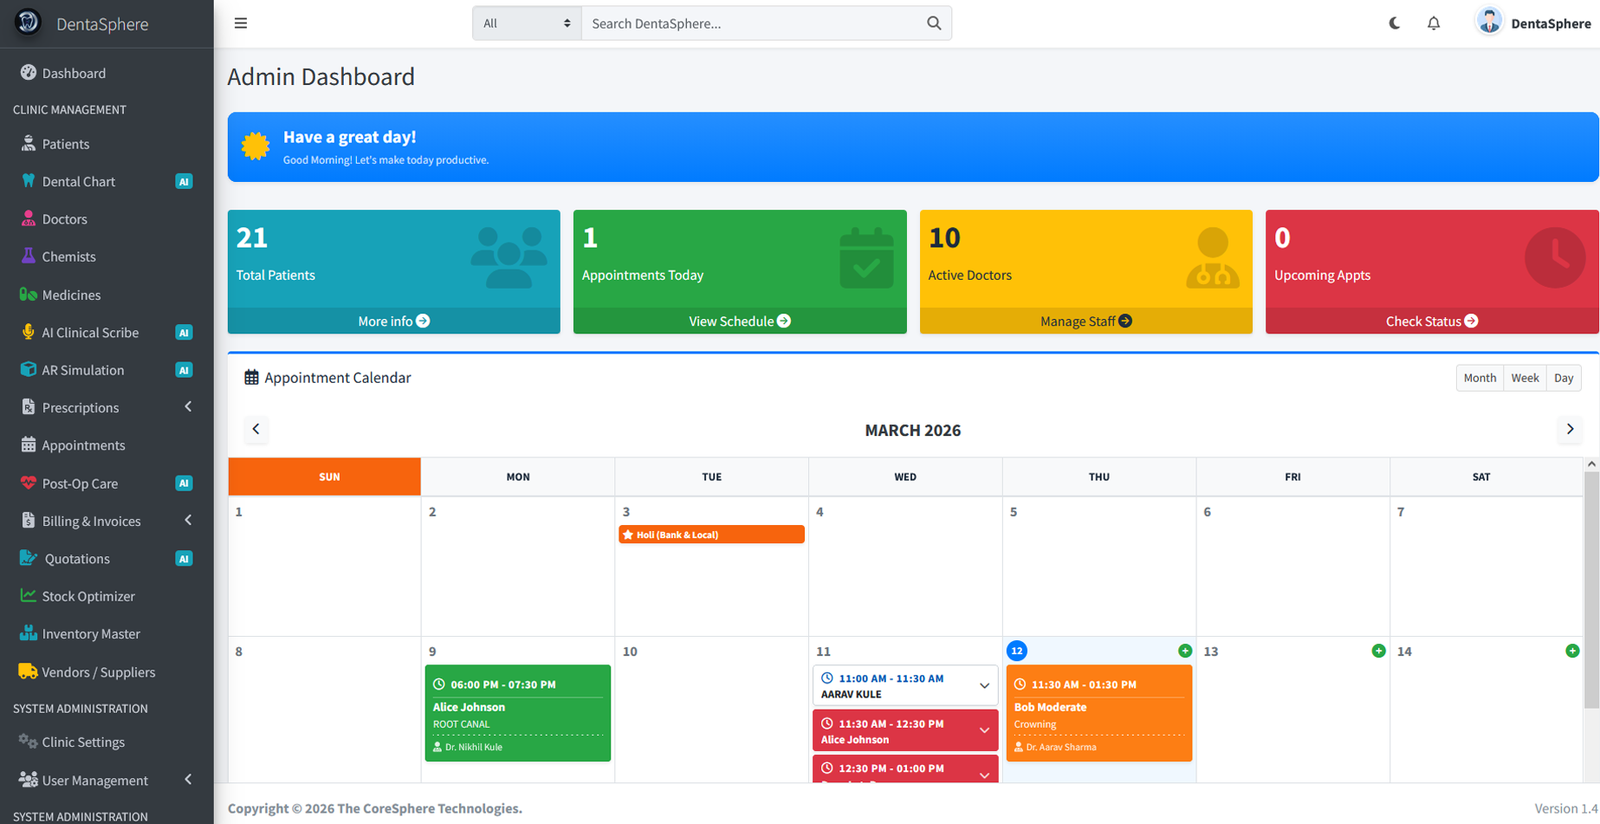Expand Billing & Invoices submenu chevron

188,520
